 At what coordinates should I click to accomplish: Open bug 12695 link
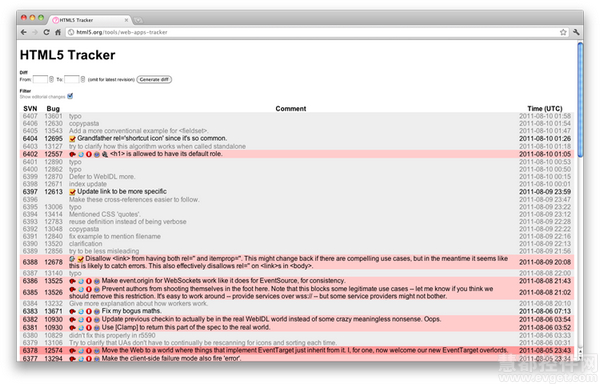(x=53, y=138)
